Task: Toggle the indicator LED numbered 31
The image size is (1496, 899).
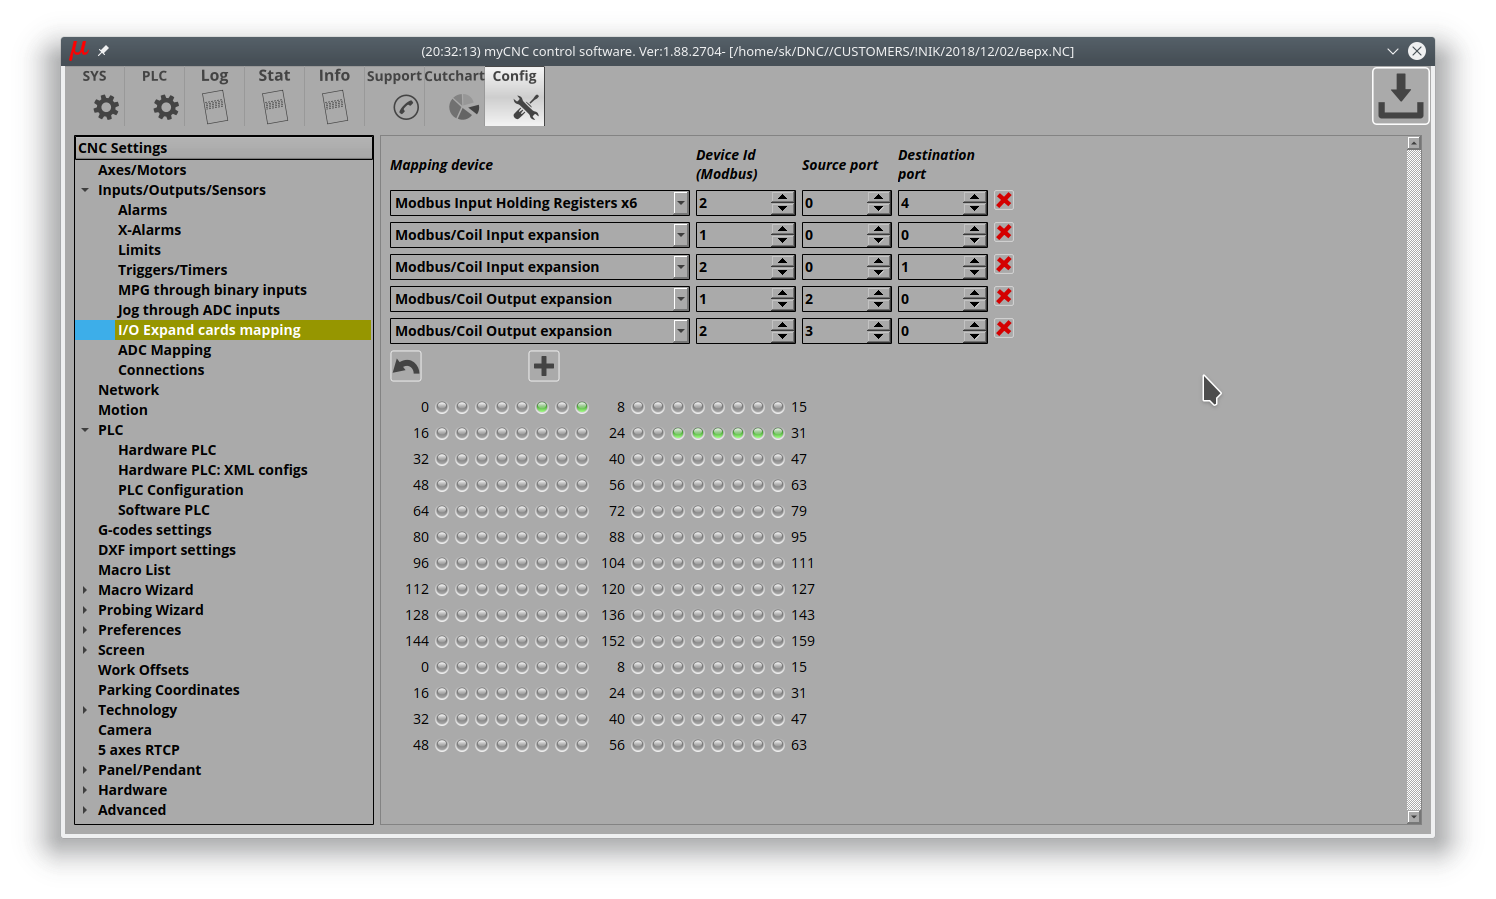Action: [778, 433]
